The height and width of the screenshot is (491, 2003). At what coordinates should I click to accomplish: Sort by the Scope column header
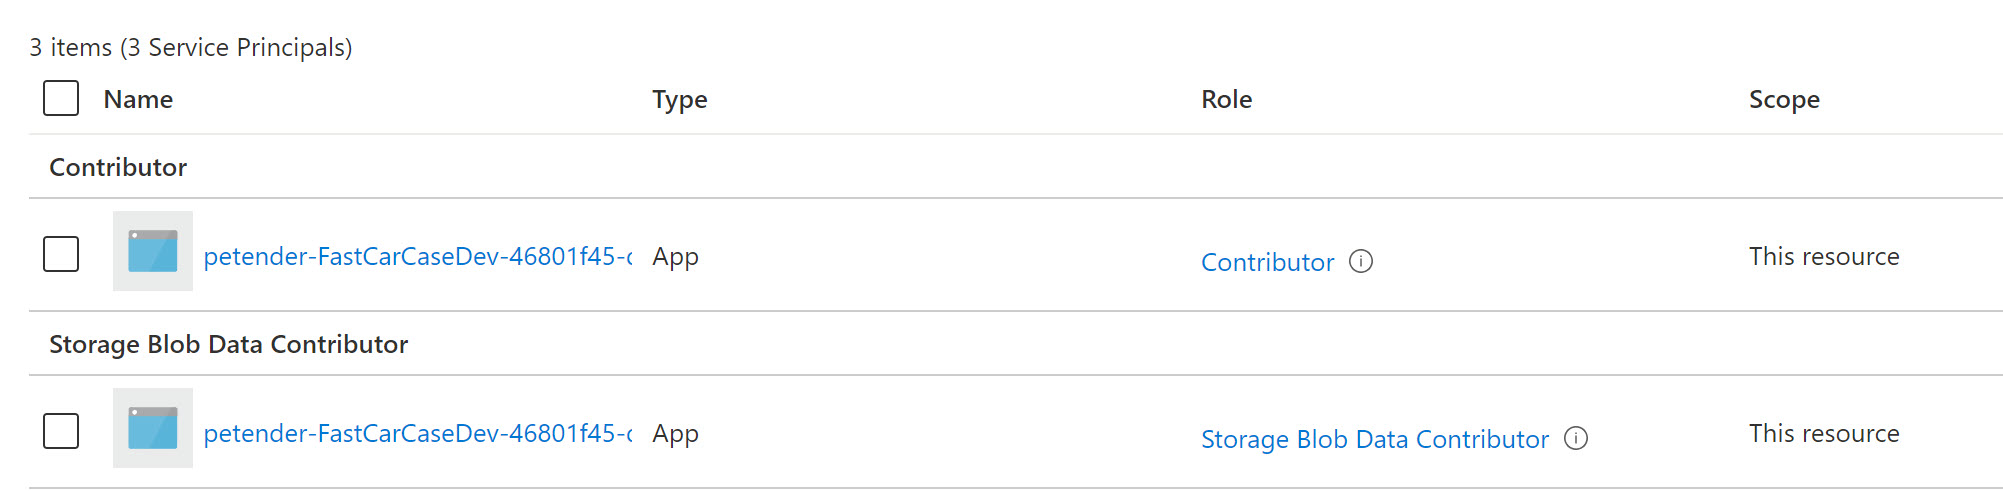pos(1783,99)
